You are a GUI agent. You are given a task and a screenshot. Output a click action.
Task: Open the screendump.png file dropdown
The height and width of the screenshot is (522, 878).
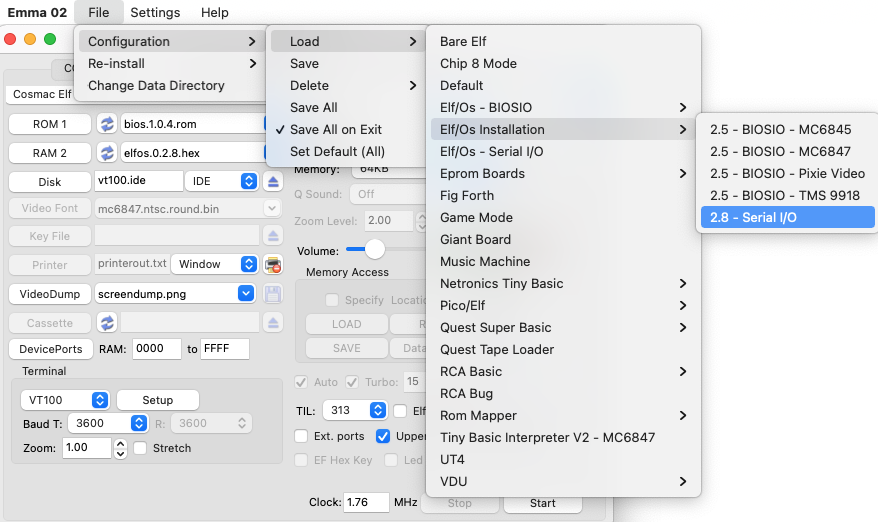coord(246,293)
